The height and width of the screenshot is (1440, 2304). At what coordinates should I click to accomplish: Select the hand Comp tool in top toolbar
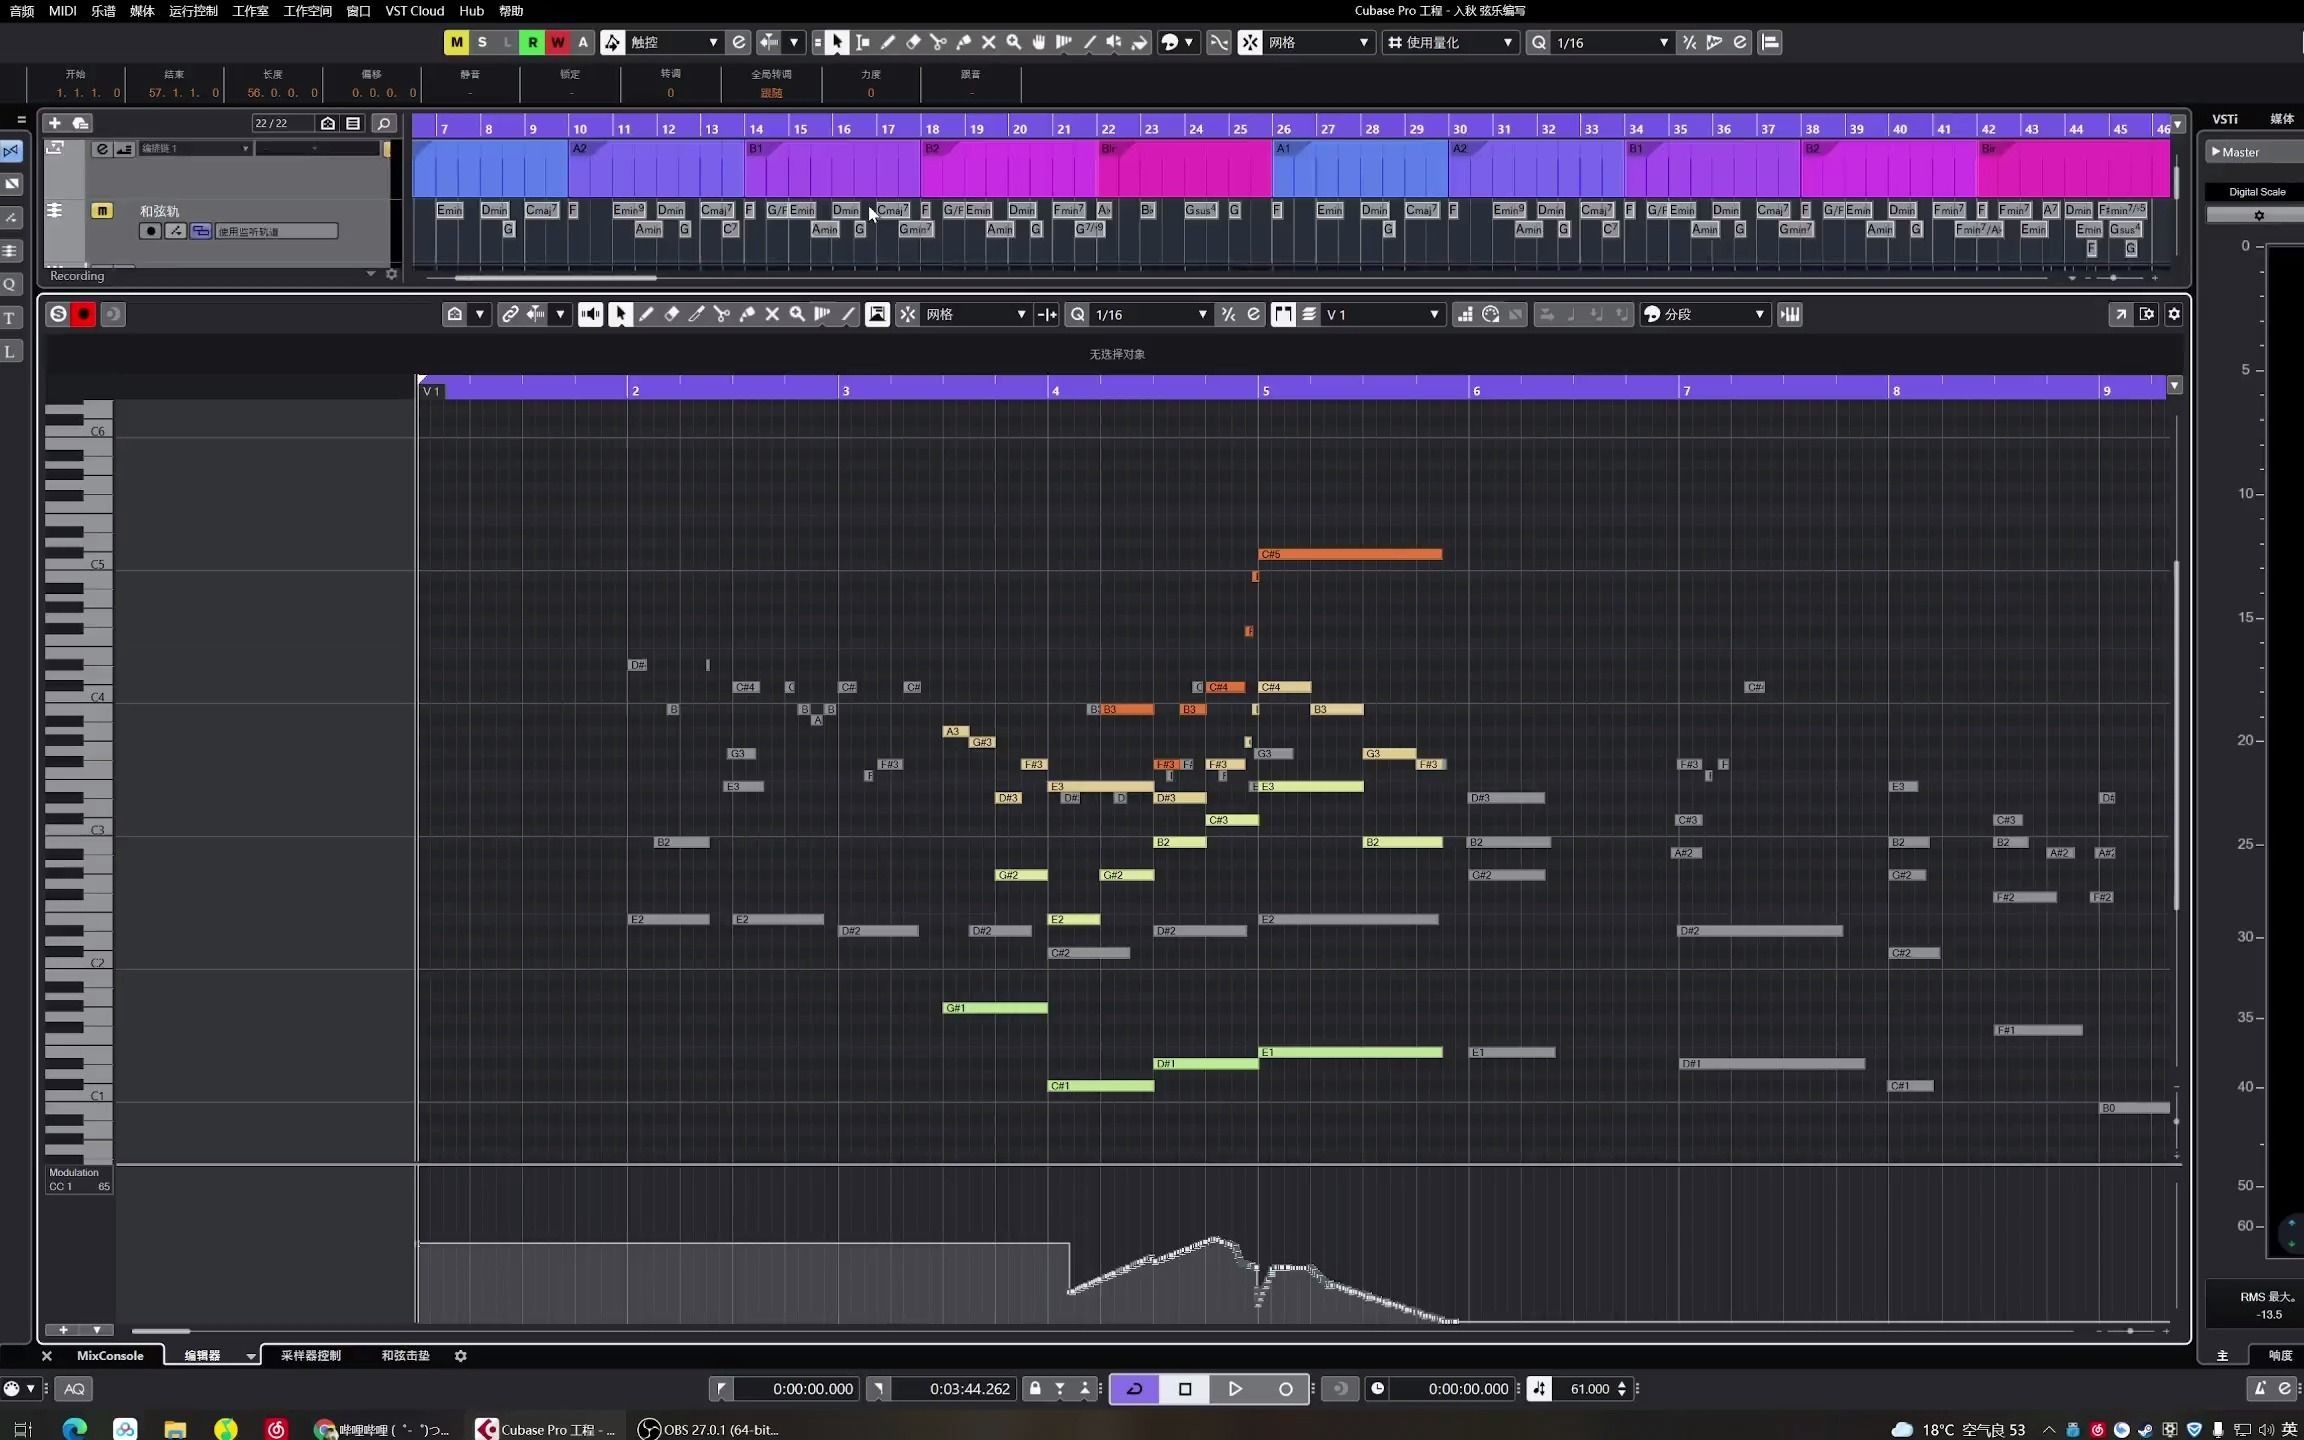pyautogui.click(x=1038, y=42)
